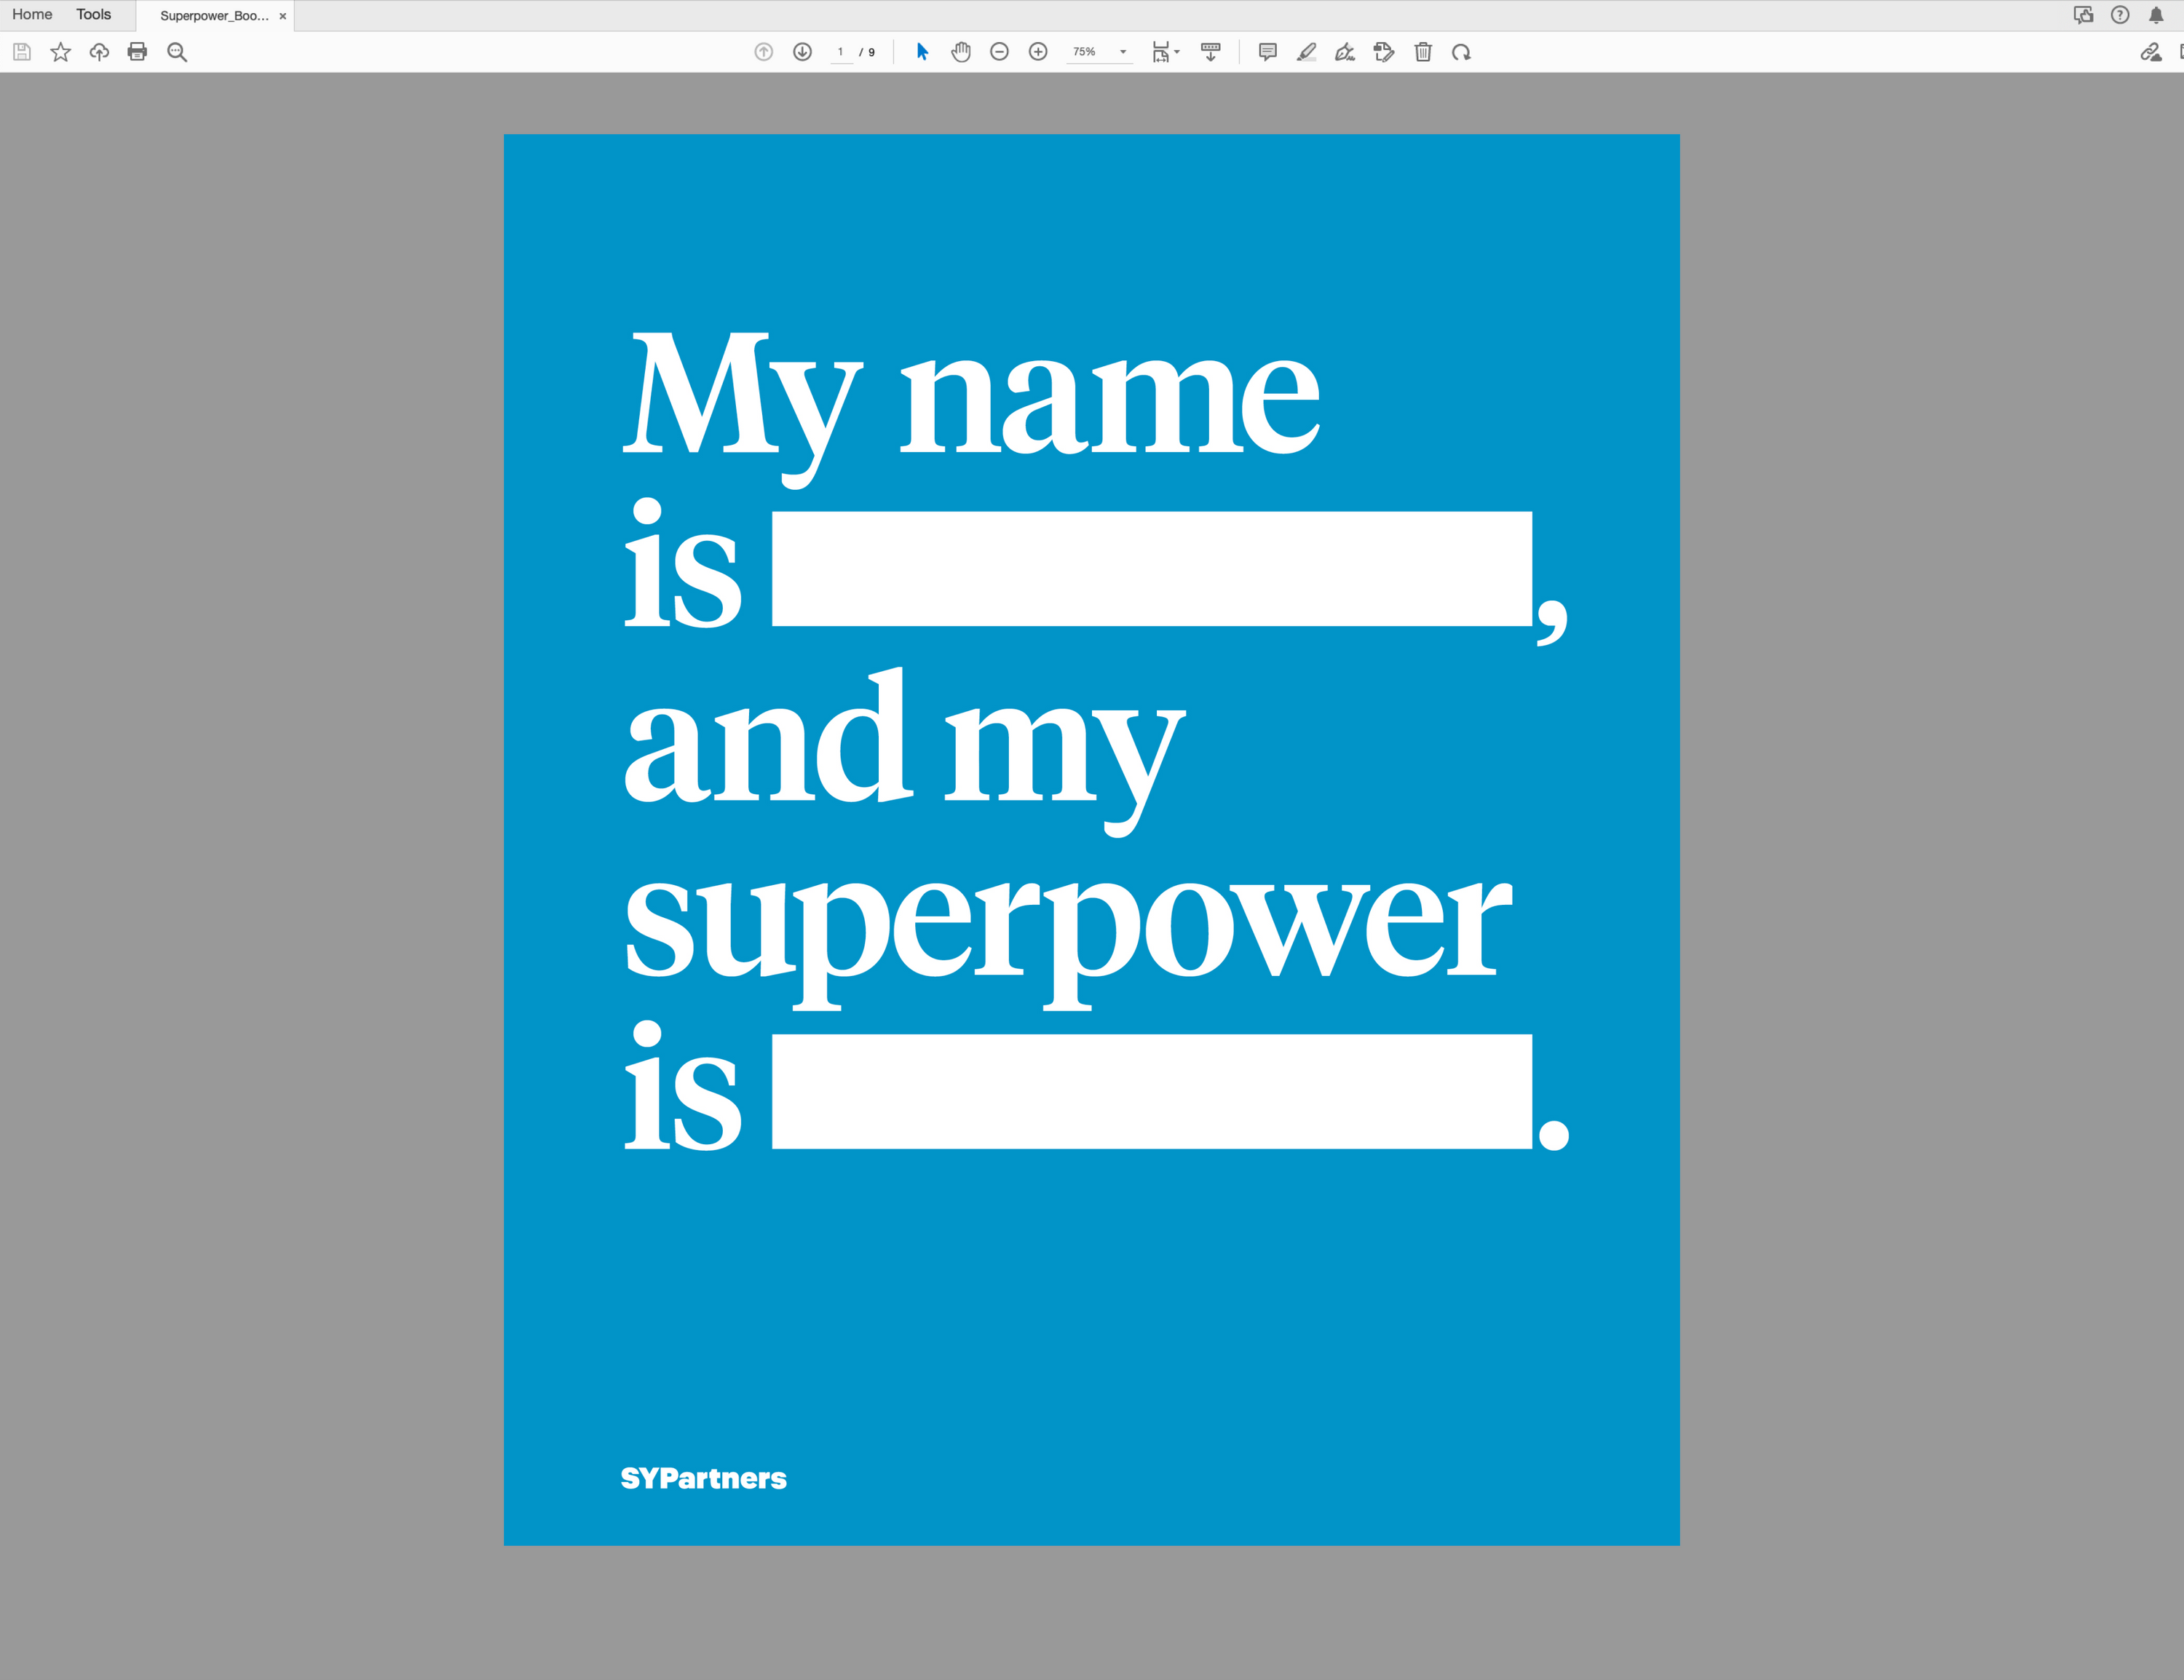Image resolution: width=2184 pixels, height=1680 pixels.
Task: Switch to the Home tab
Action: tap(32, 15)
